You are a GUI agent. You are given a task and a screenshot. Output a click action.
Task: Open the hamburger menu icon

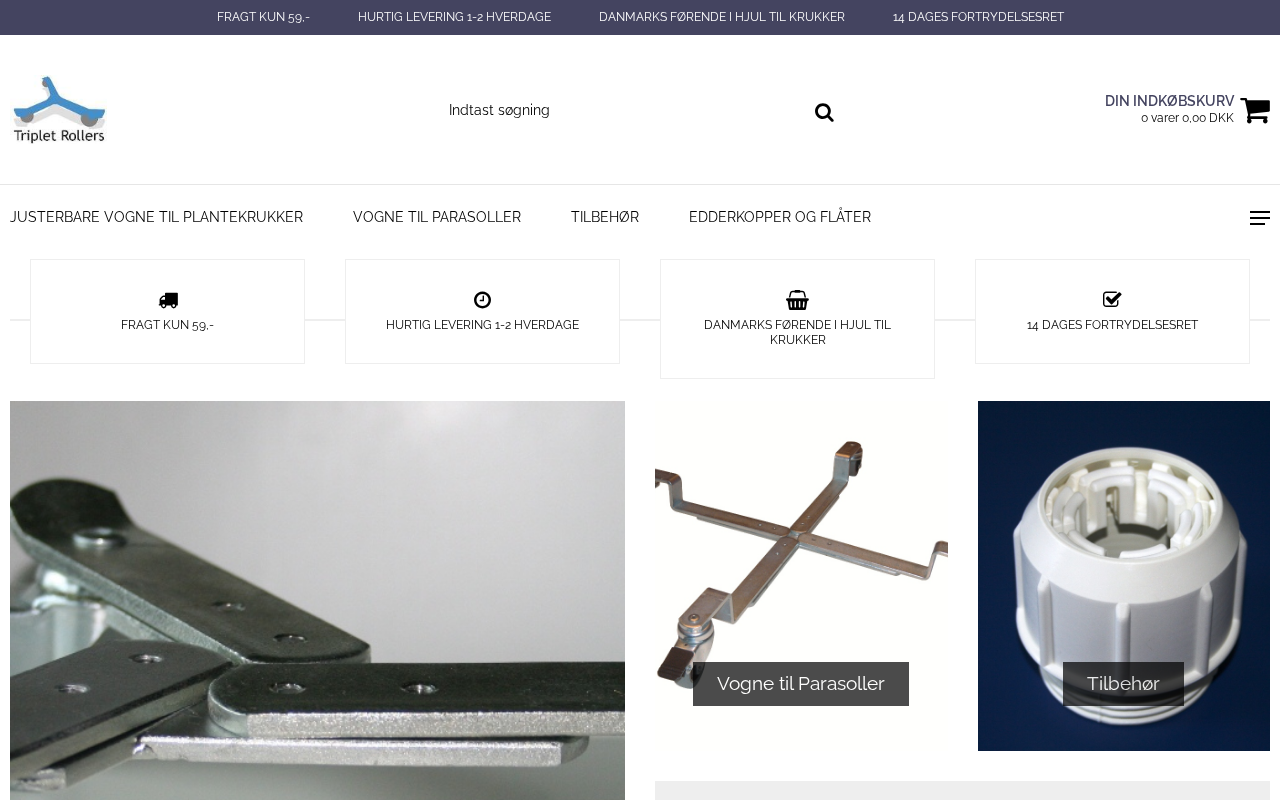click(1260, 218)
